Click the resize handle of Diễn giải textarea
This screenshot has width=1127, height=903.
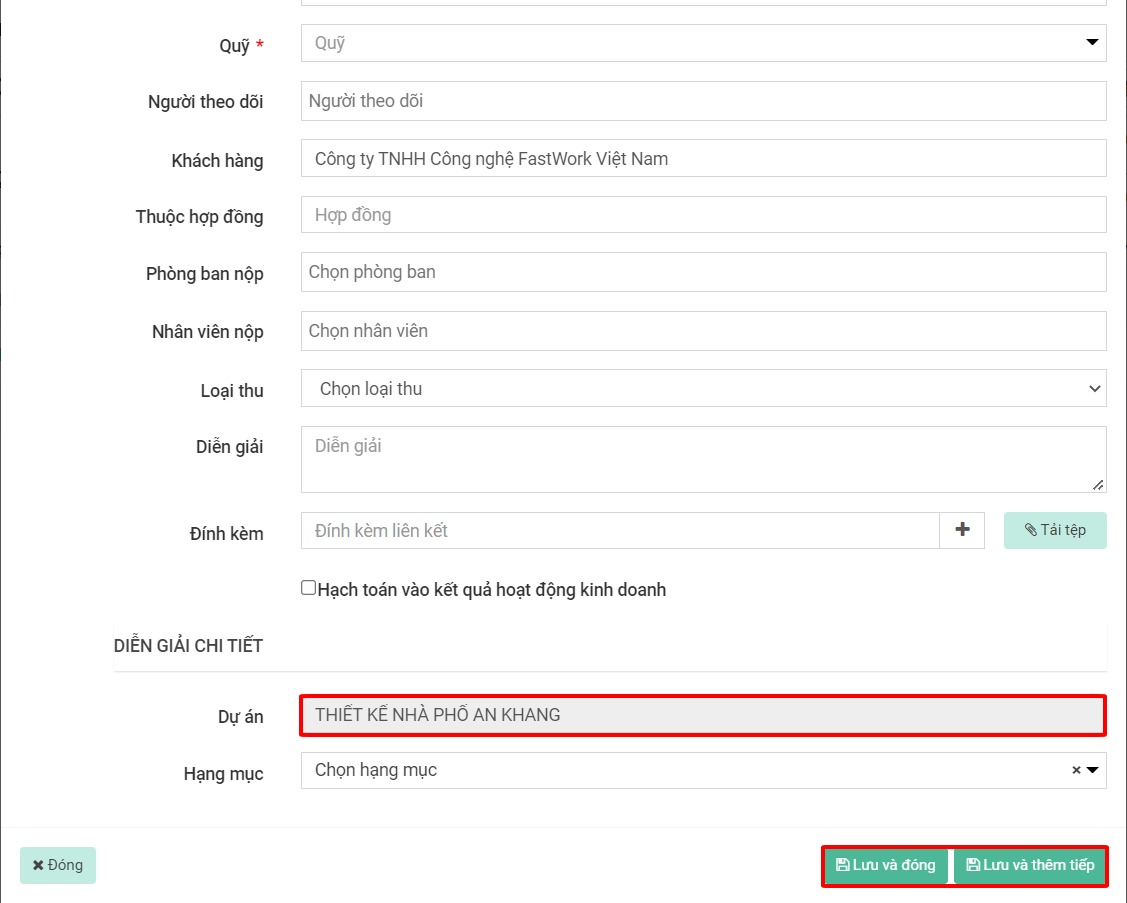pyautogui.click(x=1098, y=484)
